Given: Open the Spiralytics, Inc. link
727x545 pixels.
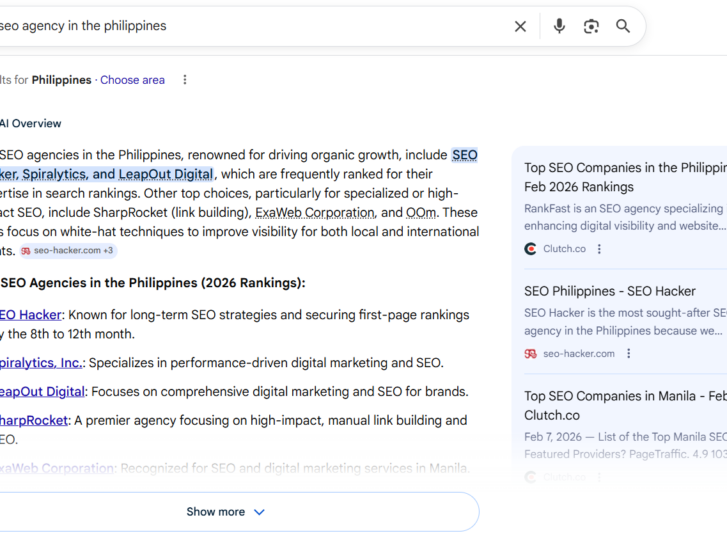Looking at the screenshot, I should pos(42,363).
